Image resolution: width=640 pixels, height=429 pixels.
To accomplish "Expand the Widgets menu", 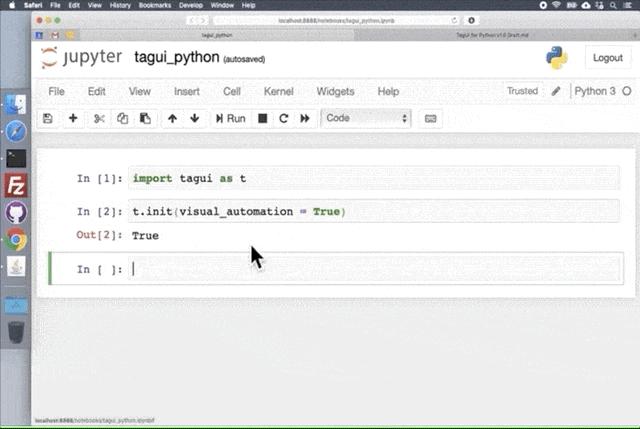I will point(335,91).
